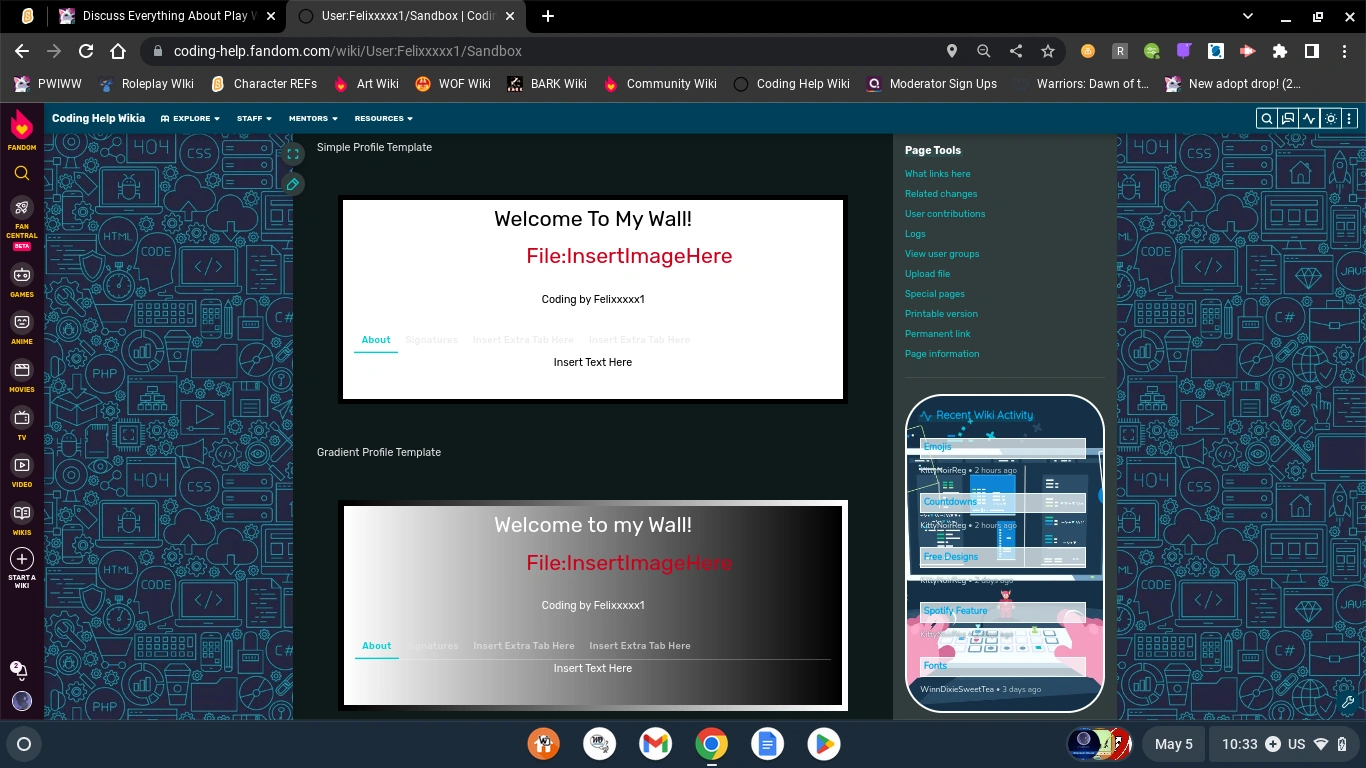Screen dimensions: 1366x768
Task: Click the Free Designs post in Recent Wiki Activity
Action: click(951, 556)
